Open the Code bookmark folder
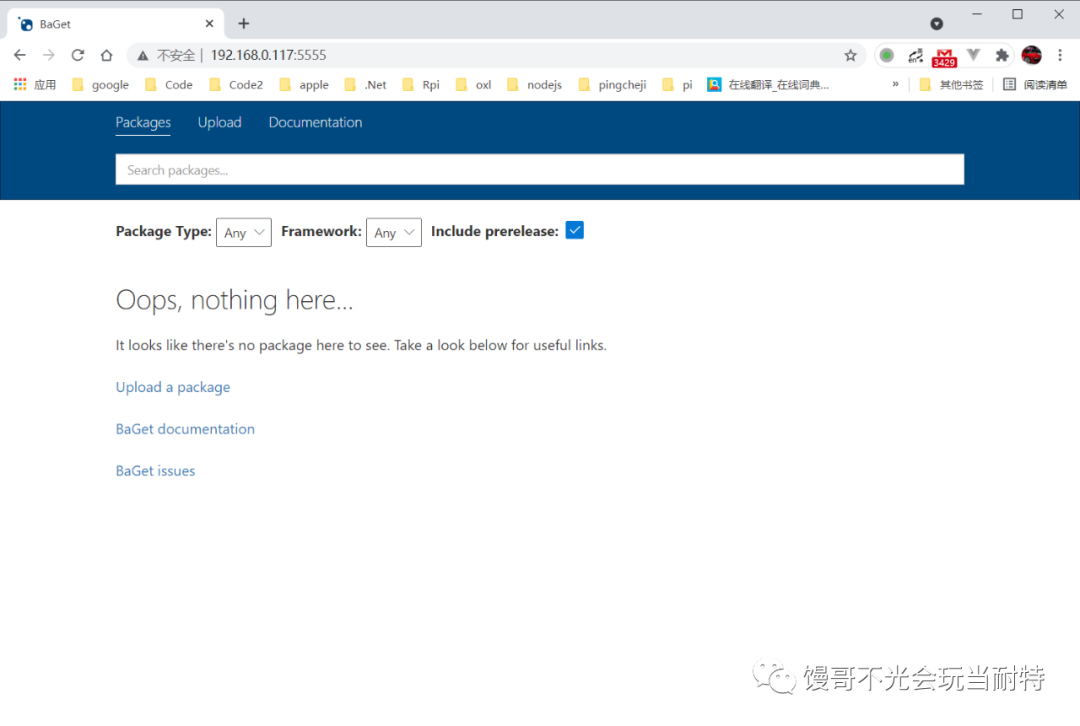 click(x=169, y=84)
